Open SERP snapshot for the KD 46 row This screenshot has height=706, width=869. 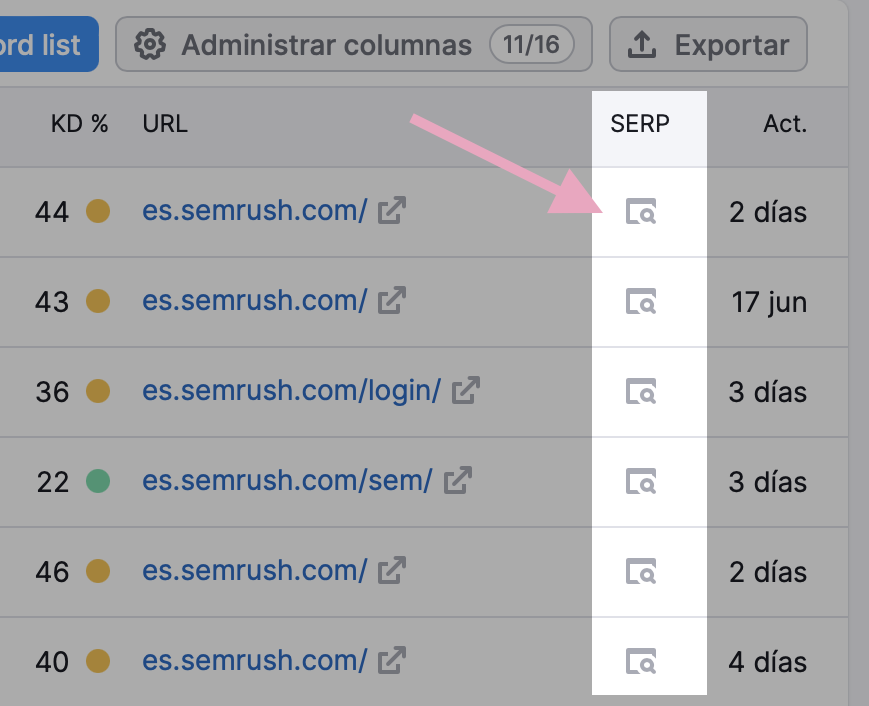(x=641, y=571)
